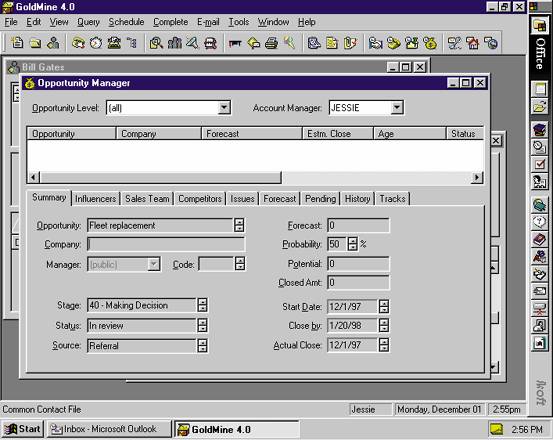Viewport: 553px width, 440px height.
Task: Click the desk table toolbar icon
Action: (235, 43)
